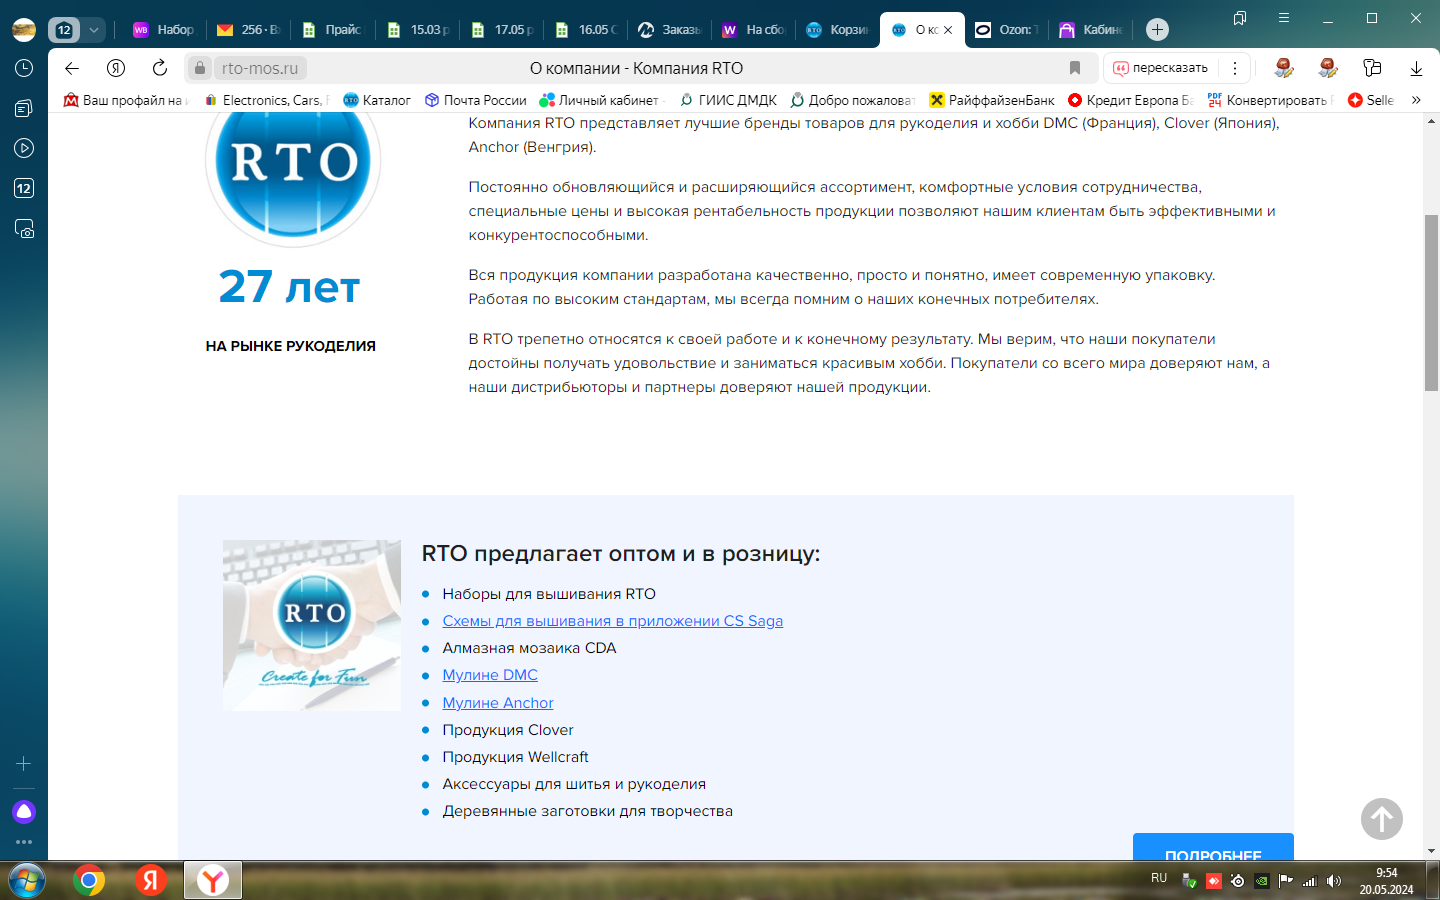Image resolution: width=1440 pixels, height=900 pixels.
Task: Open the Мулине Anchor link
Action: tap(498, 703)
